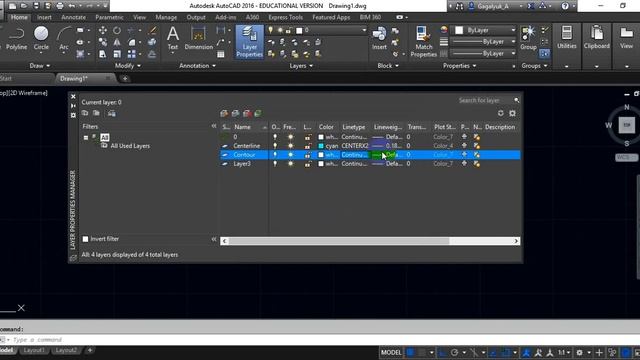Click the white color swatch of Layer3
Screen dimensions: 640x360
321,164
